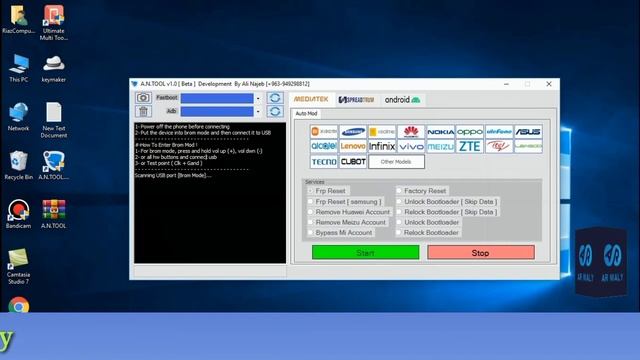Select the Factory Reset option

[421, 191]
